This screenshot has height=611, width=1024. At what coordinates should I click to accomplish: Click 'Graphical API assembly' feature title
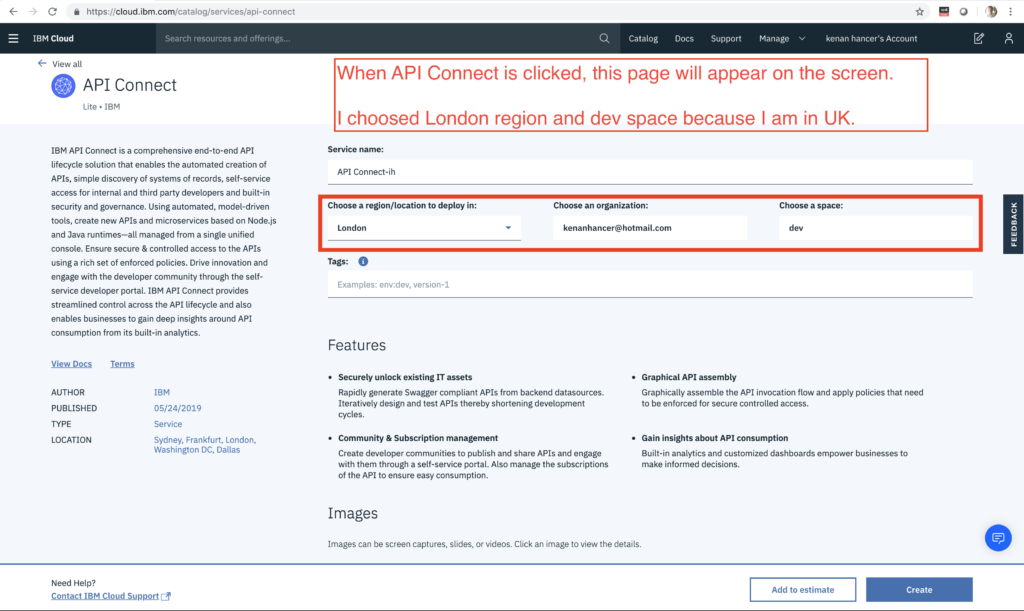[688, 377]
